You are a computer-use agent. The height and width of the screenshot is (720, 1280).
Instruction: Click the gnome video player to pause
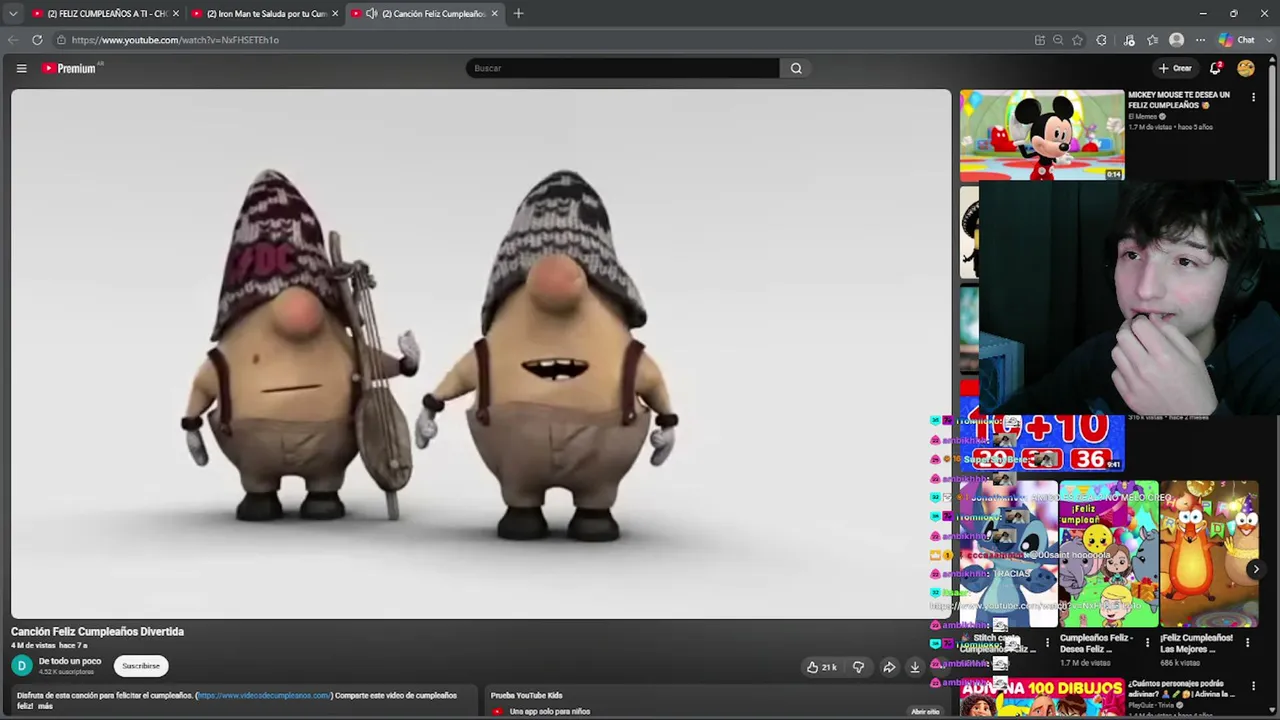[x=481, y=354]
